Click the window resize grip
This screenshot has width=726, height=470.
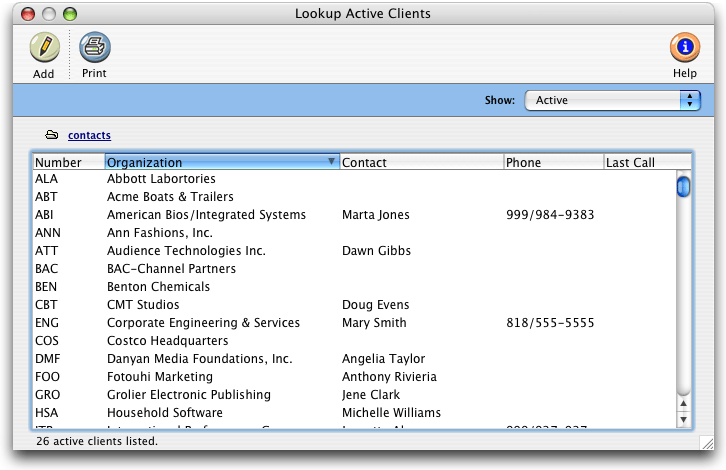click(707, 443)
